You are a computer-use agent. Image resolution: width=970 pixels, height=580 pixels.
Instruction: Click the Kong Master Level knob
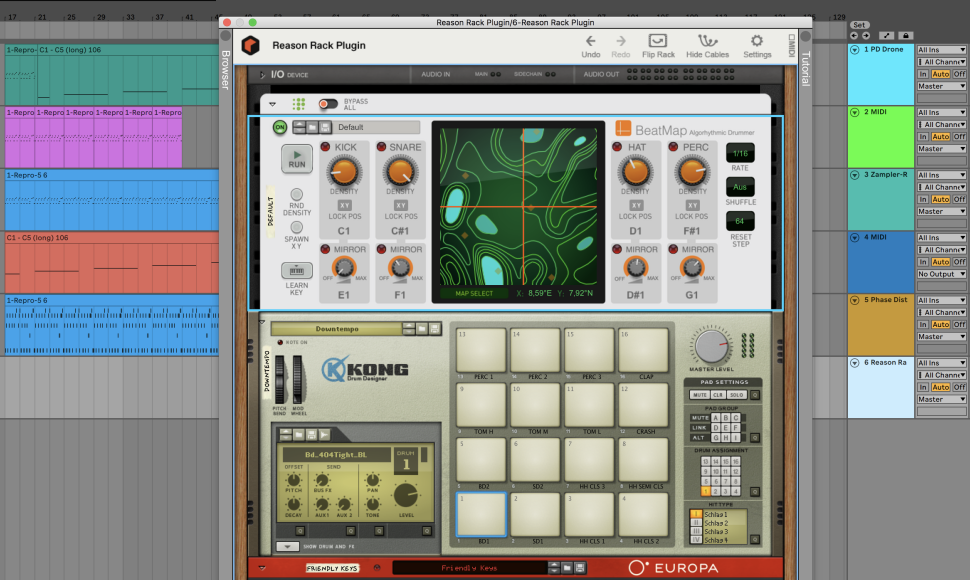[x=712, y=348]
